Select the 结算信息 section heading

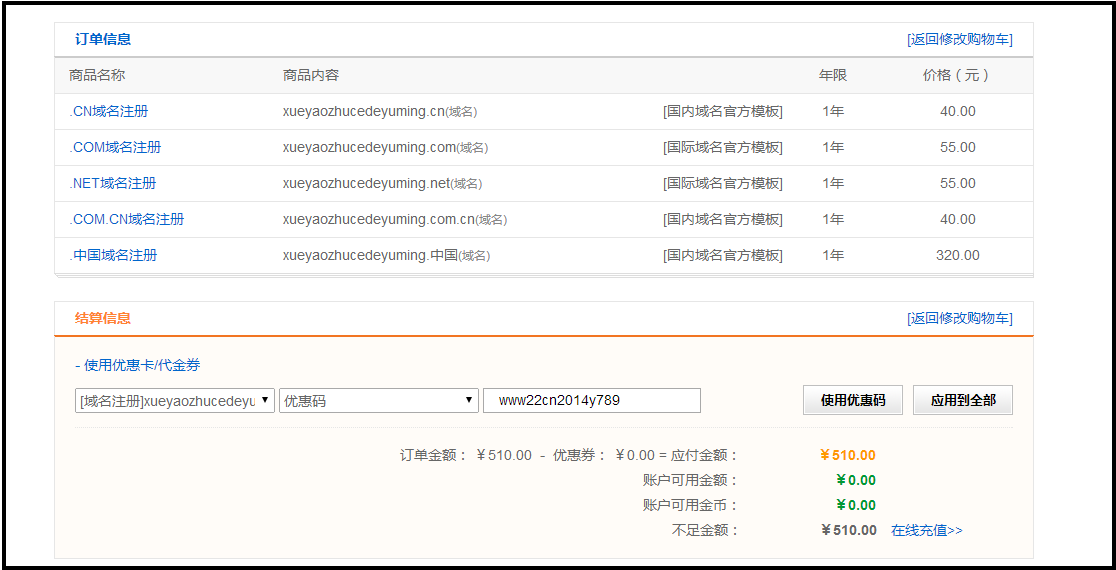pyautogui.click(x=103, y=318)
